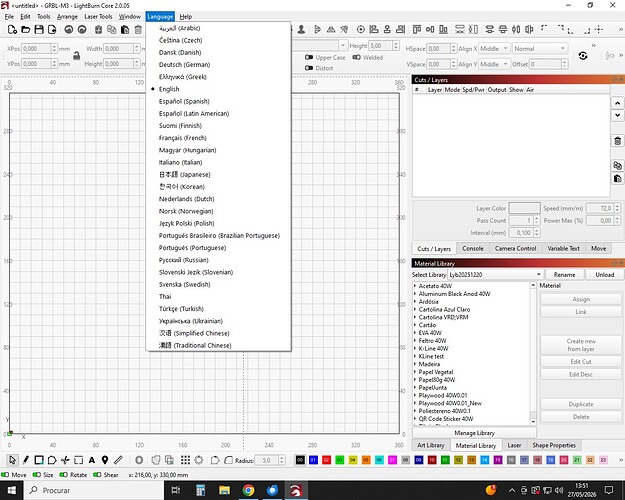Open Google Chrome from the taskbar
This screenshot has width=625, height=500.
248,490
